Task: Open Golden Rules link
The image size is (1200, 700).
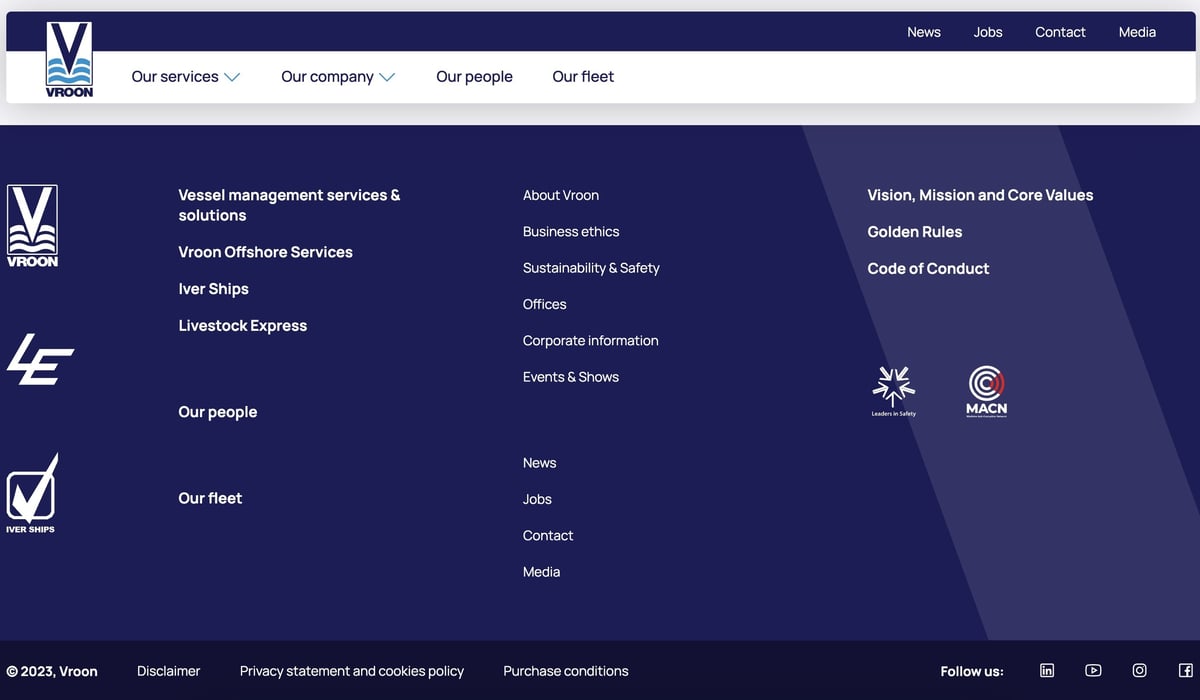Action: click(x=914, y=232)
